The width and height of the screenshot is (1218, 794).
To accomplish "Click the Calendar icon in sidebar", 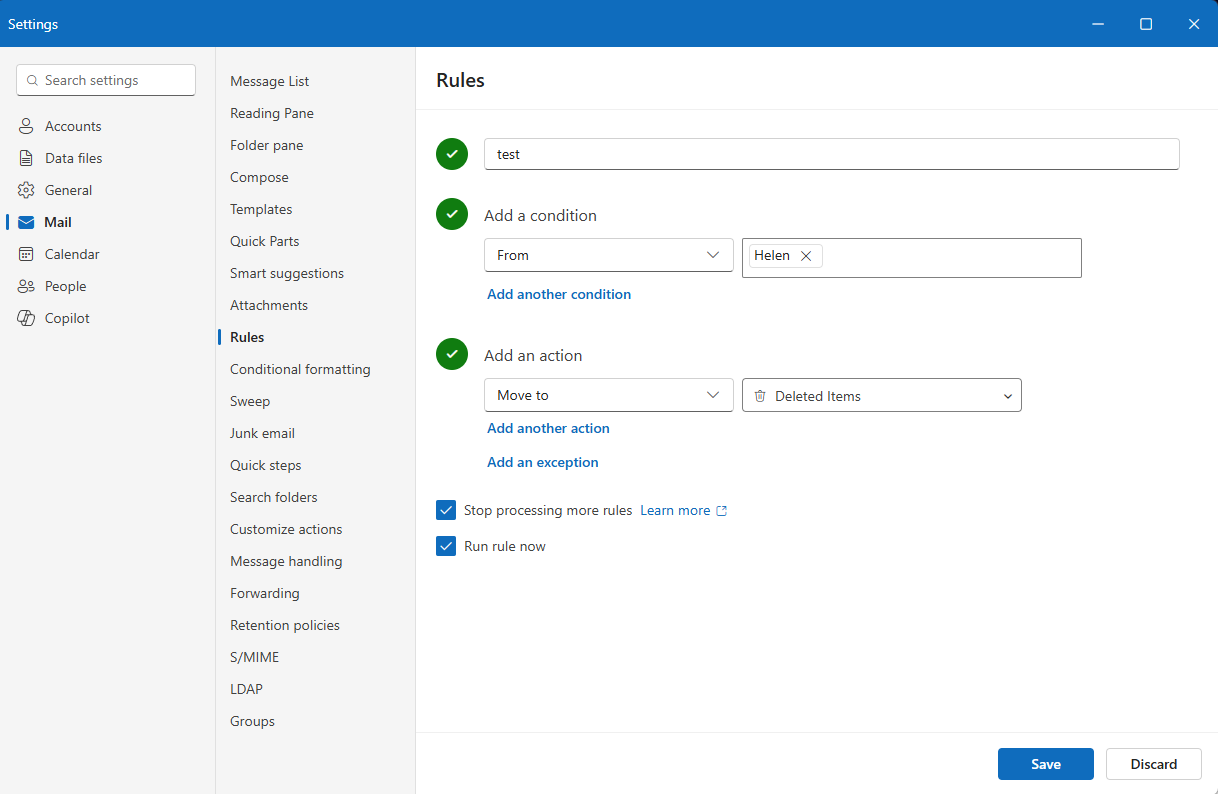I will 26,254.
